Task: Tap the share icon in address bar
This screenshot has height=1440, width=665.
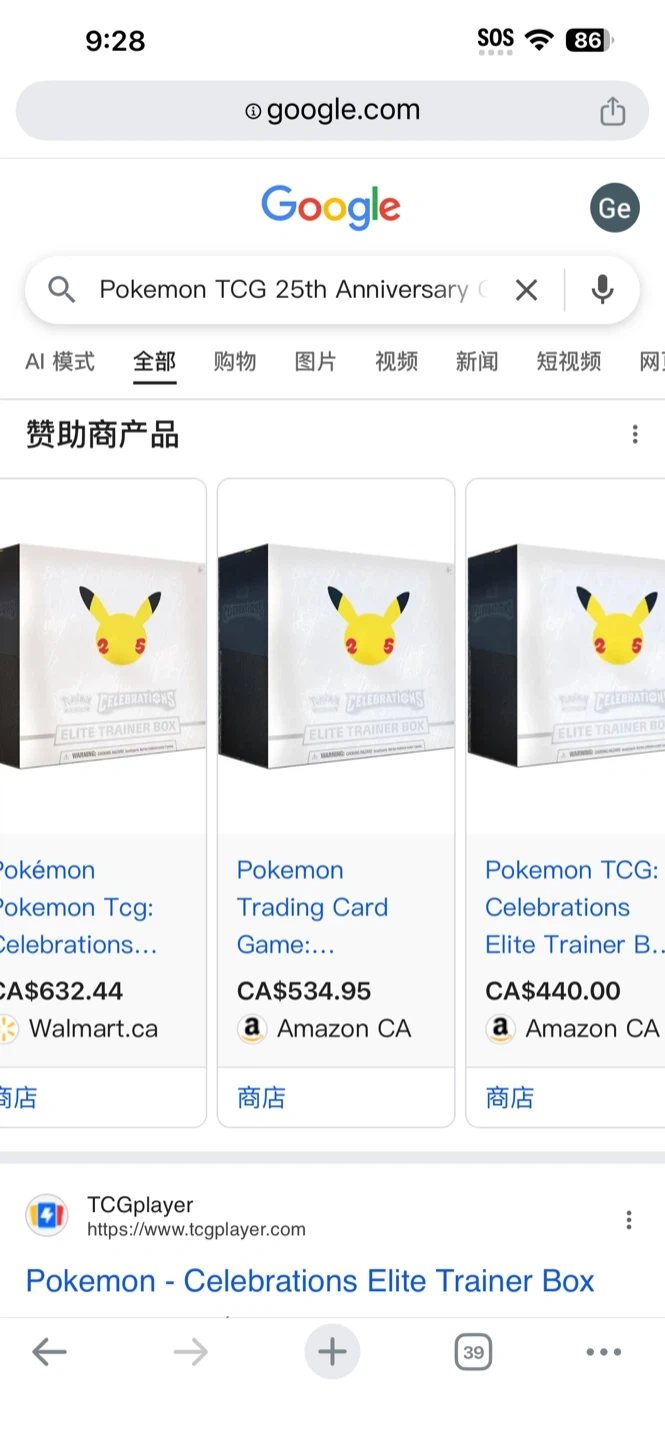Action: tap(612, 111)
